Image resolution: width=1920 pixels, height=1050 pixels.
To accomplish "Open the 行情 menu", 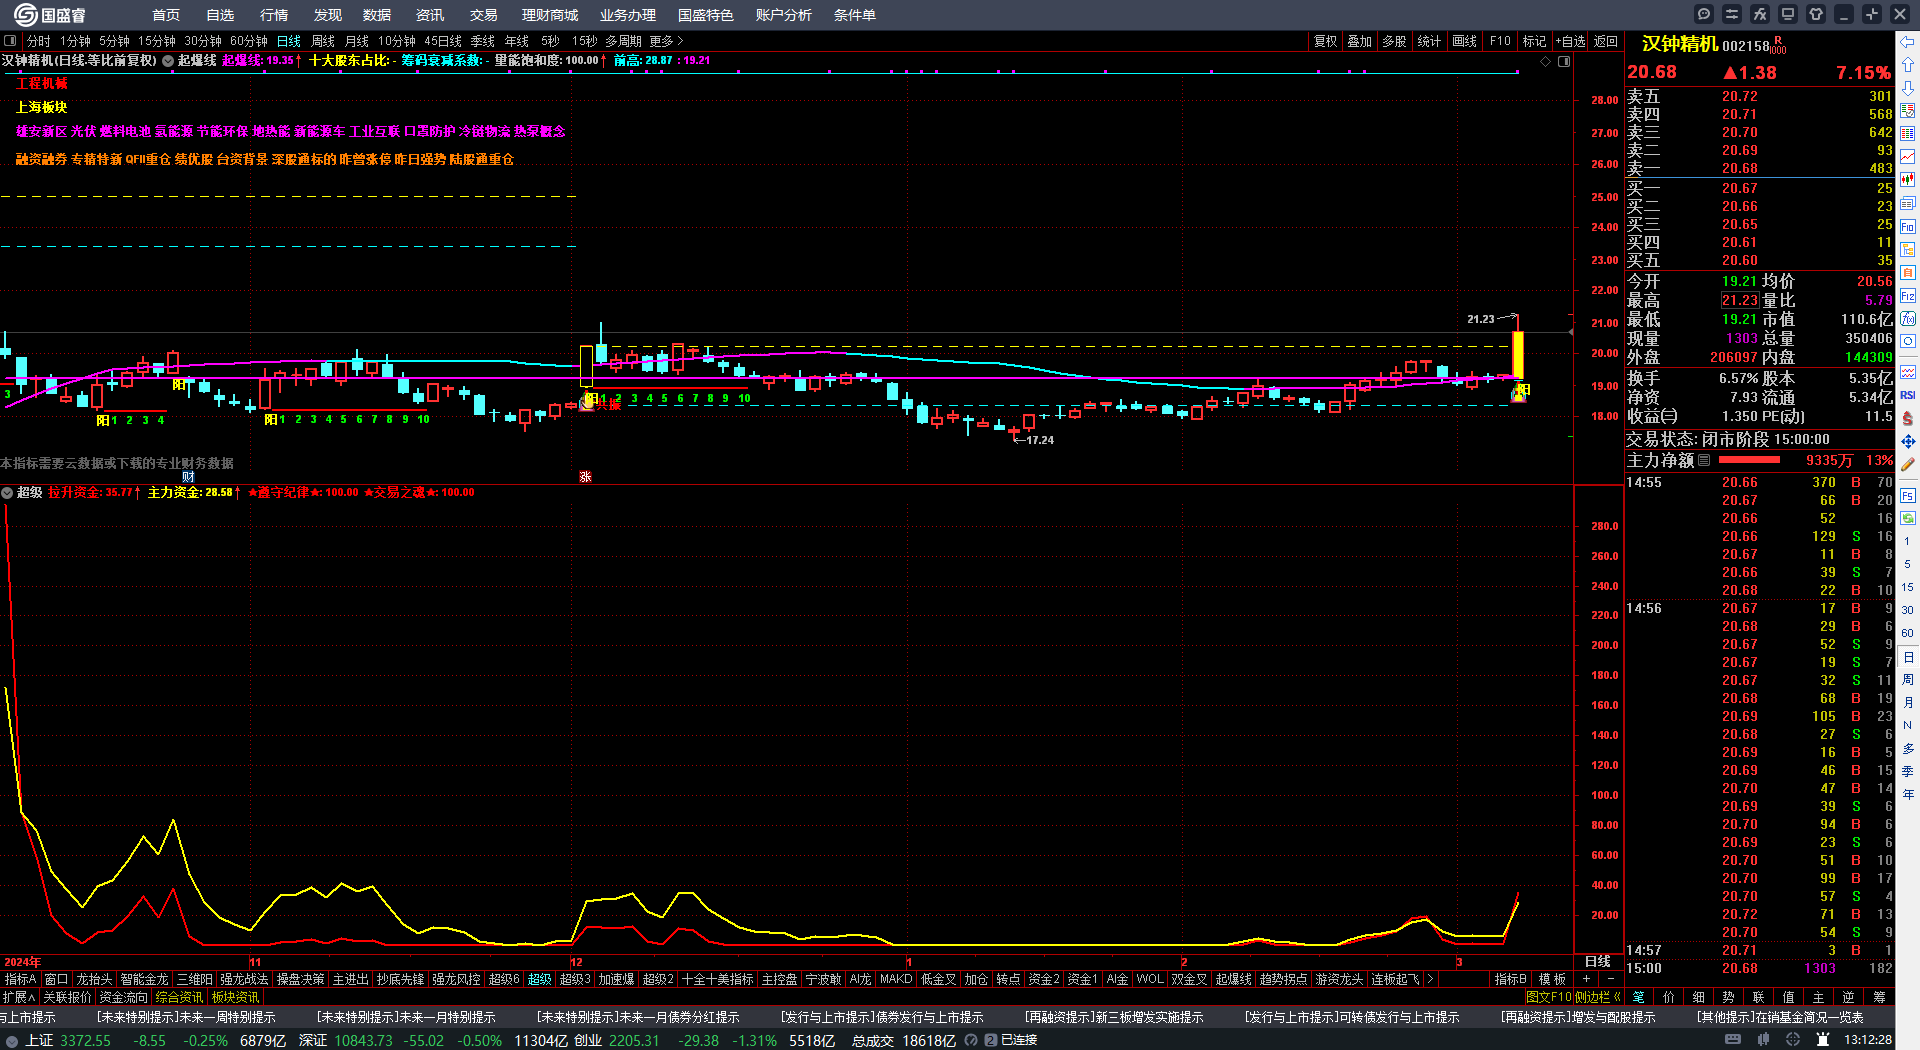I will point(273,15).
